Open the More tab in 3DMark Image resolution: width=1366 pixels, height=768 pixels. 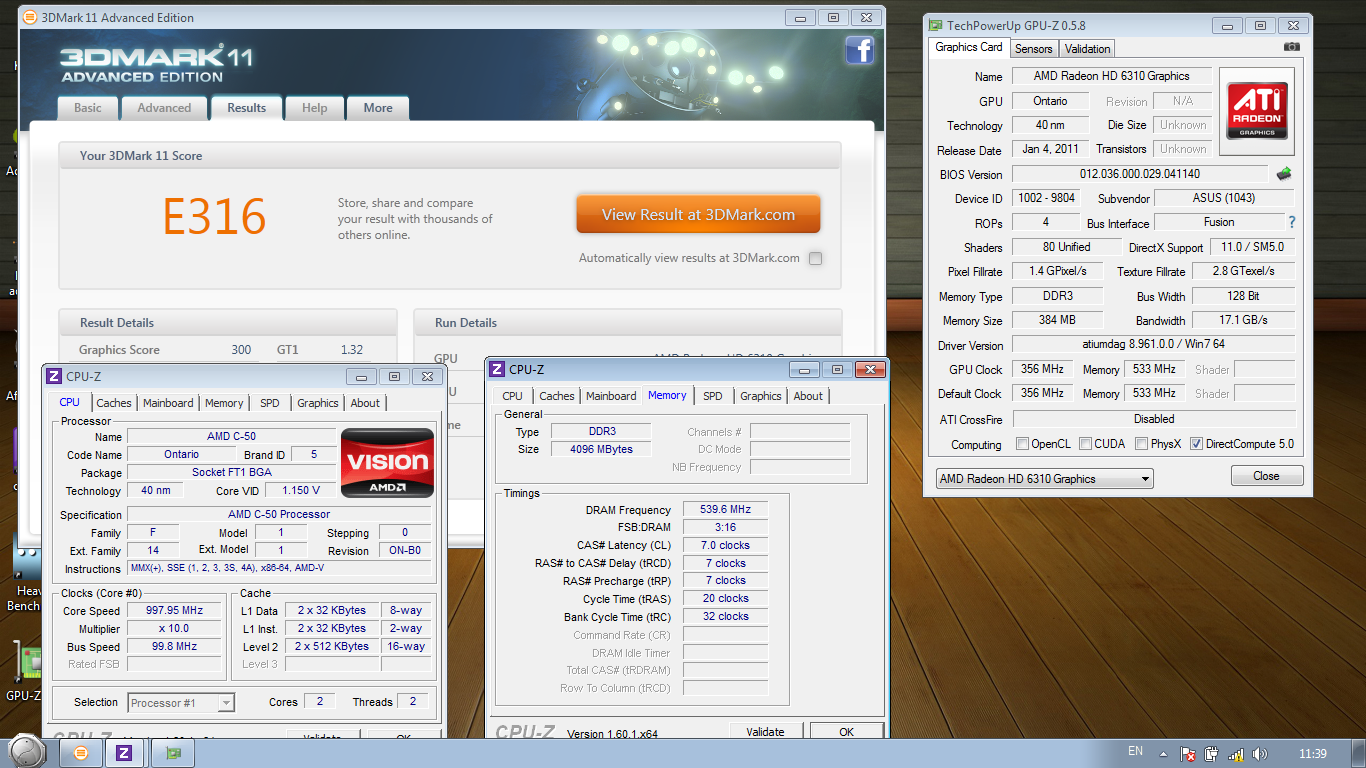(378, 108)
